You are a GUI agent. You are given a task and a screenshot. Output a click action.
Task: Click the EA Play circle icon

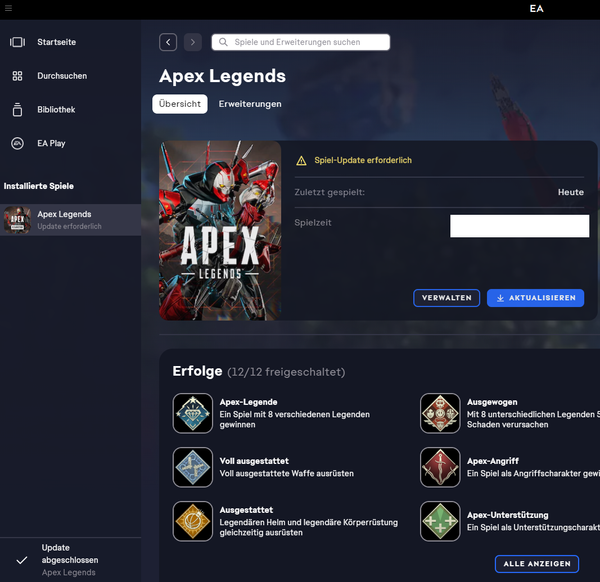(x=17, y=143)
